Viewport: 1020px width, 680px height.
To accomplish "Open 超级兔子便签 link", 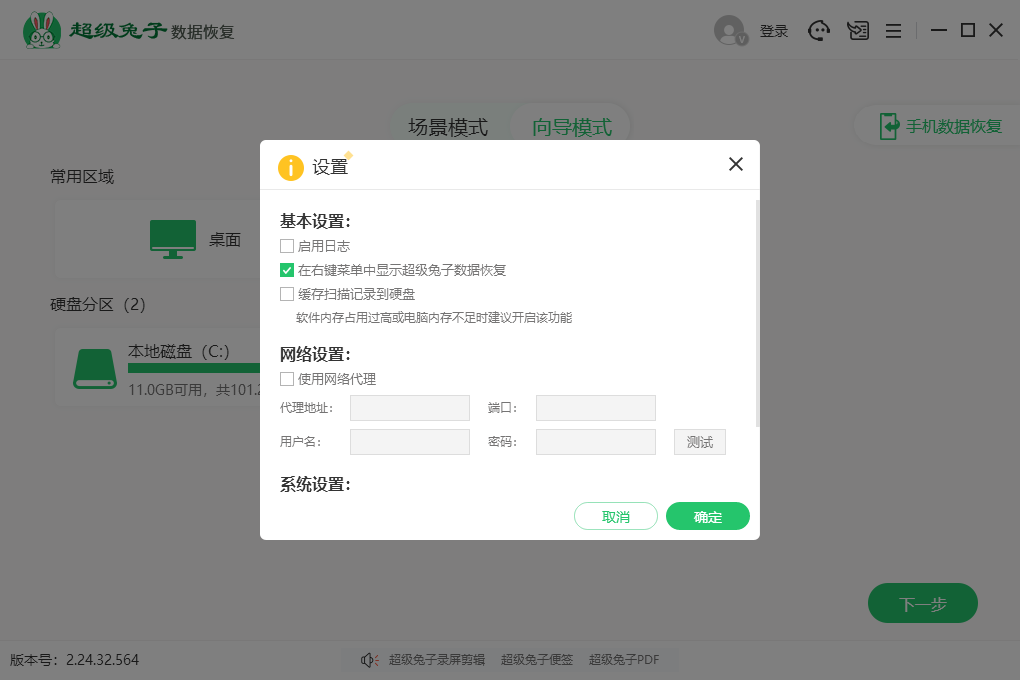I will point(537,660).
